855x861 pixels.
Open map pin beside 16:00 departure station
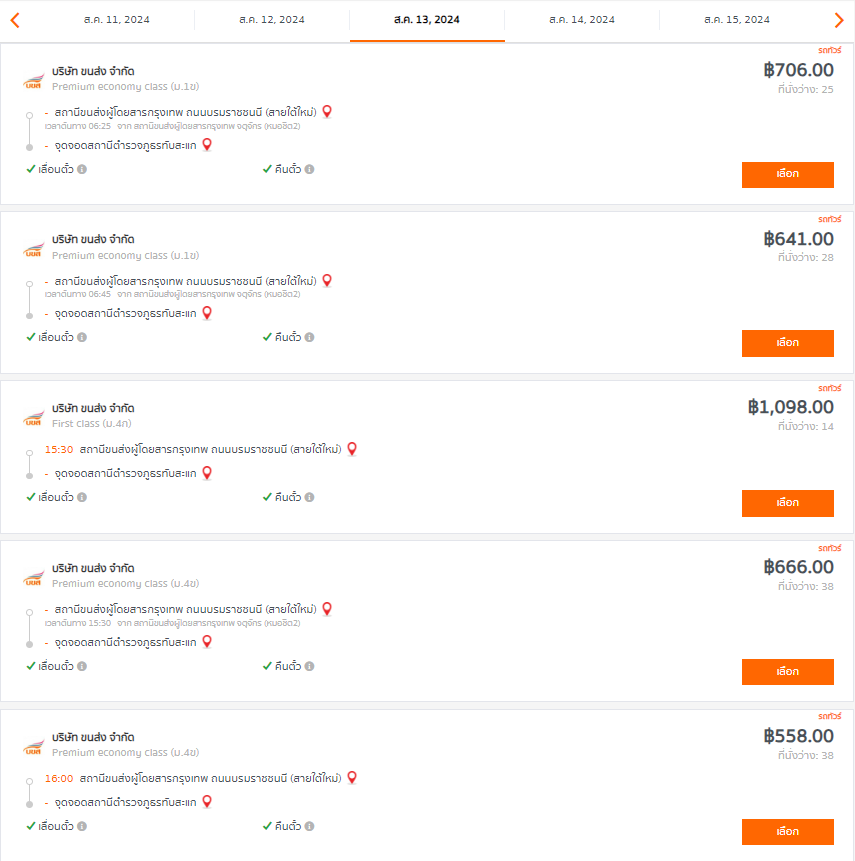(352, 778)
